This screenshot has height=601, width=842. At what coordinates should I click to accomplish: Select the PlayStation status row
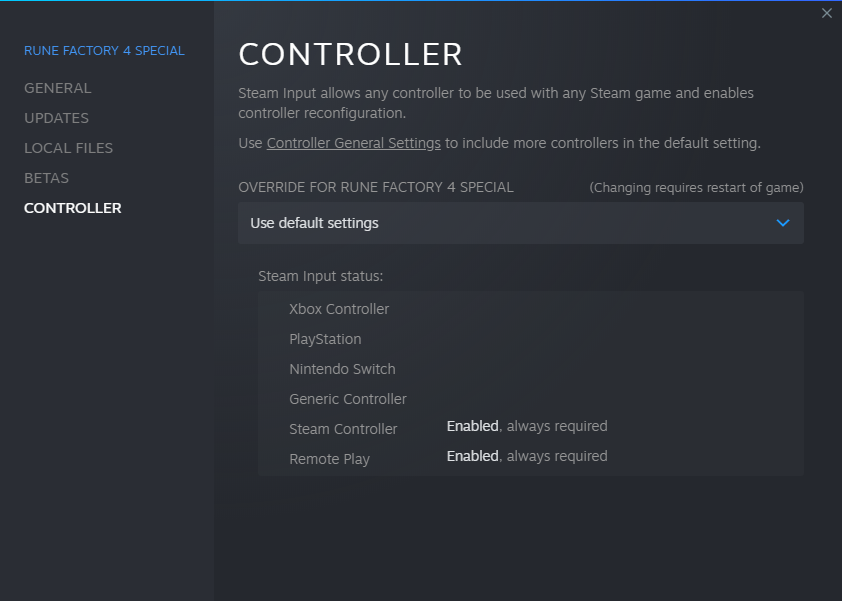(325, 339)
